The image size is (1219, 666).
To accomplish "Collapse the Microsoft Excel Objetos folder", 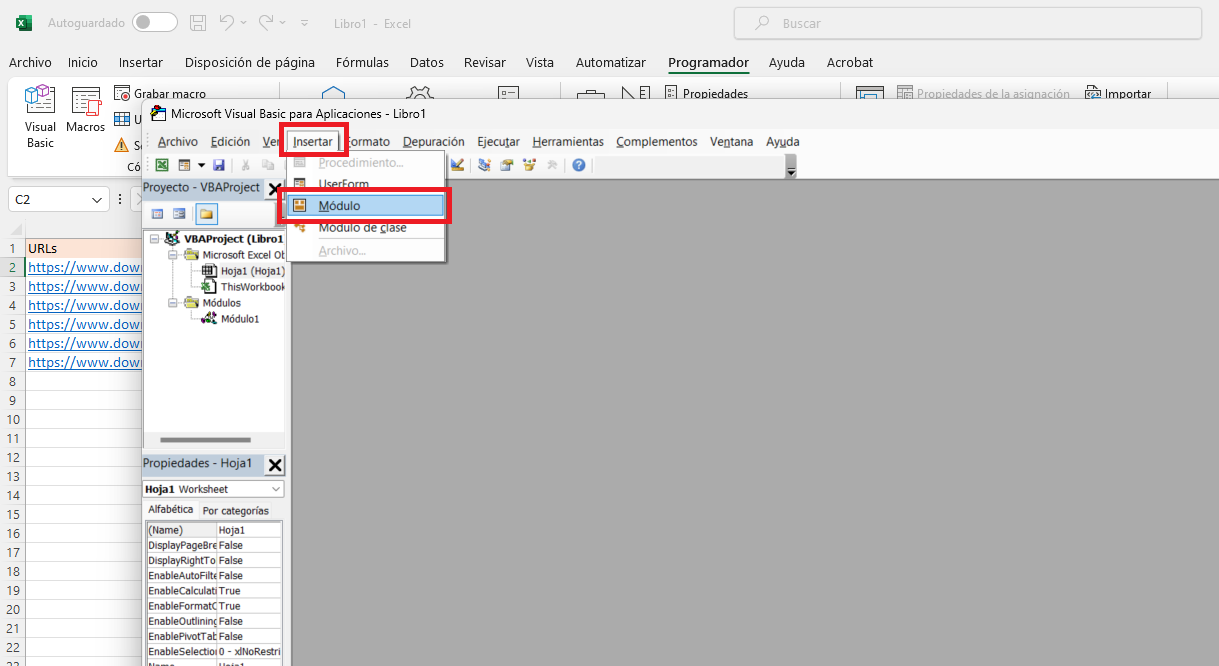I will (172, 255).
